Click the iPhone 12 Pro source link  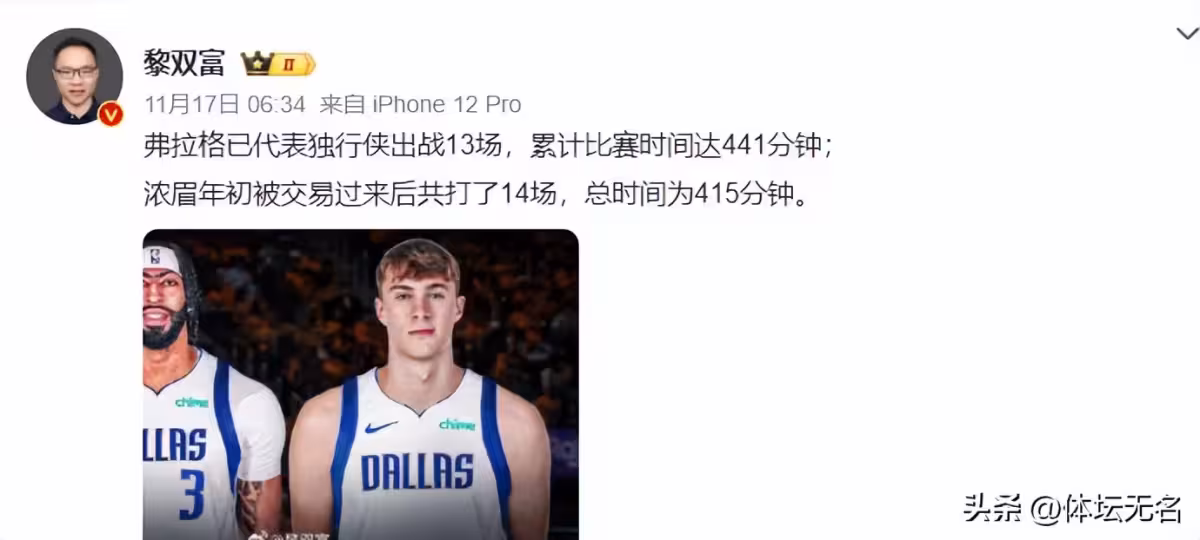click(x=447, y=105)
